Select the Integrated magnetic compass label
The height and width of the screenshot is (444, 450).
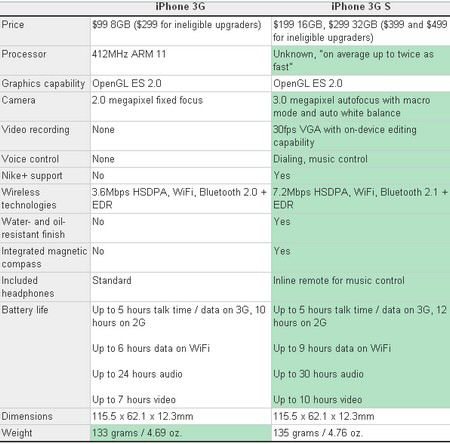(x=44, y=258)
